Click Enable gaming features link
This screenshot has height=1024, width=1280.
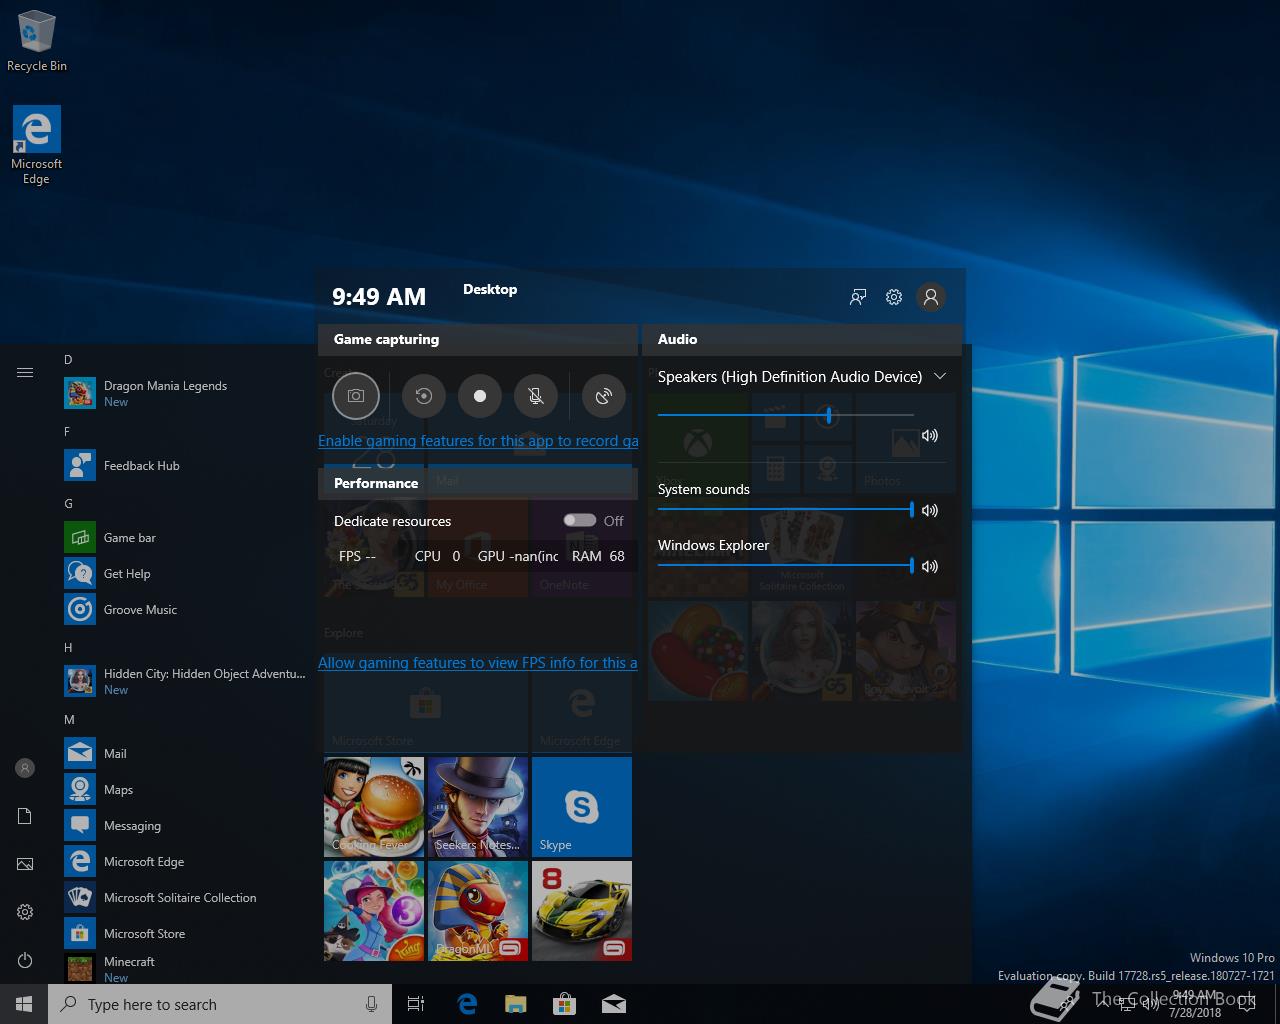click(478, 441)
